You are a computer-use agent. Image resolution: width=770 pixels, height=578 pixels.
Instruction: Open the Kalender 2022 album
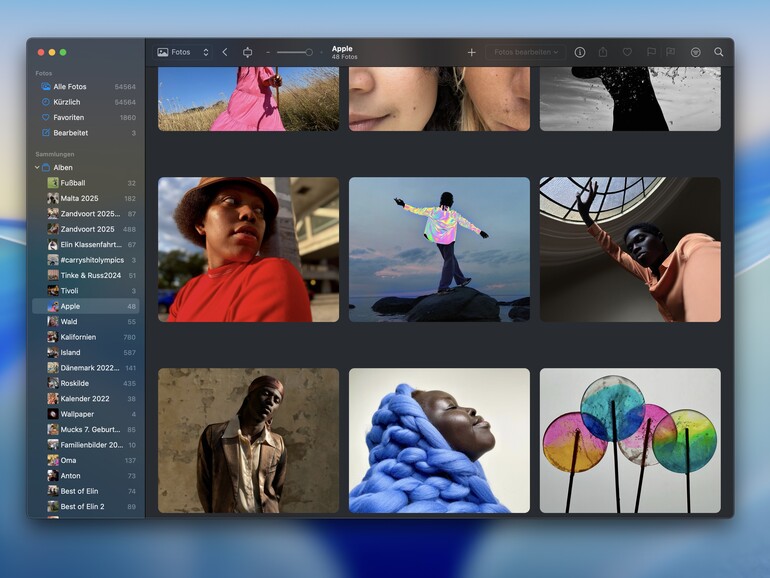86,399
